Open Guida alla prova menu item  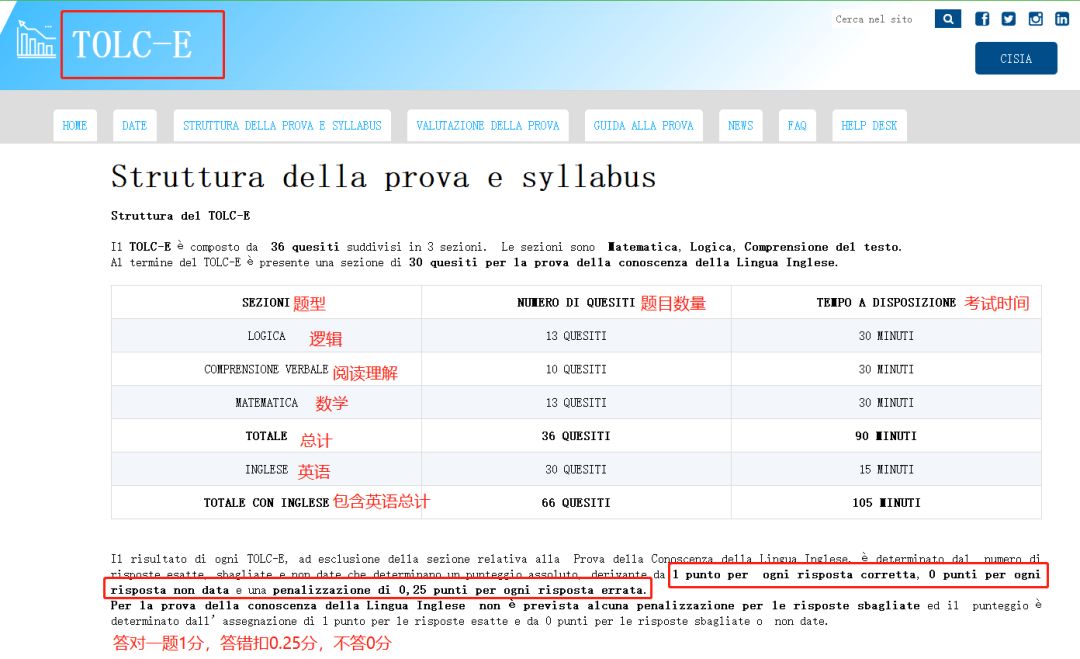pos(643,125)
